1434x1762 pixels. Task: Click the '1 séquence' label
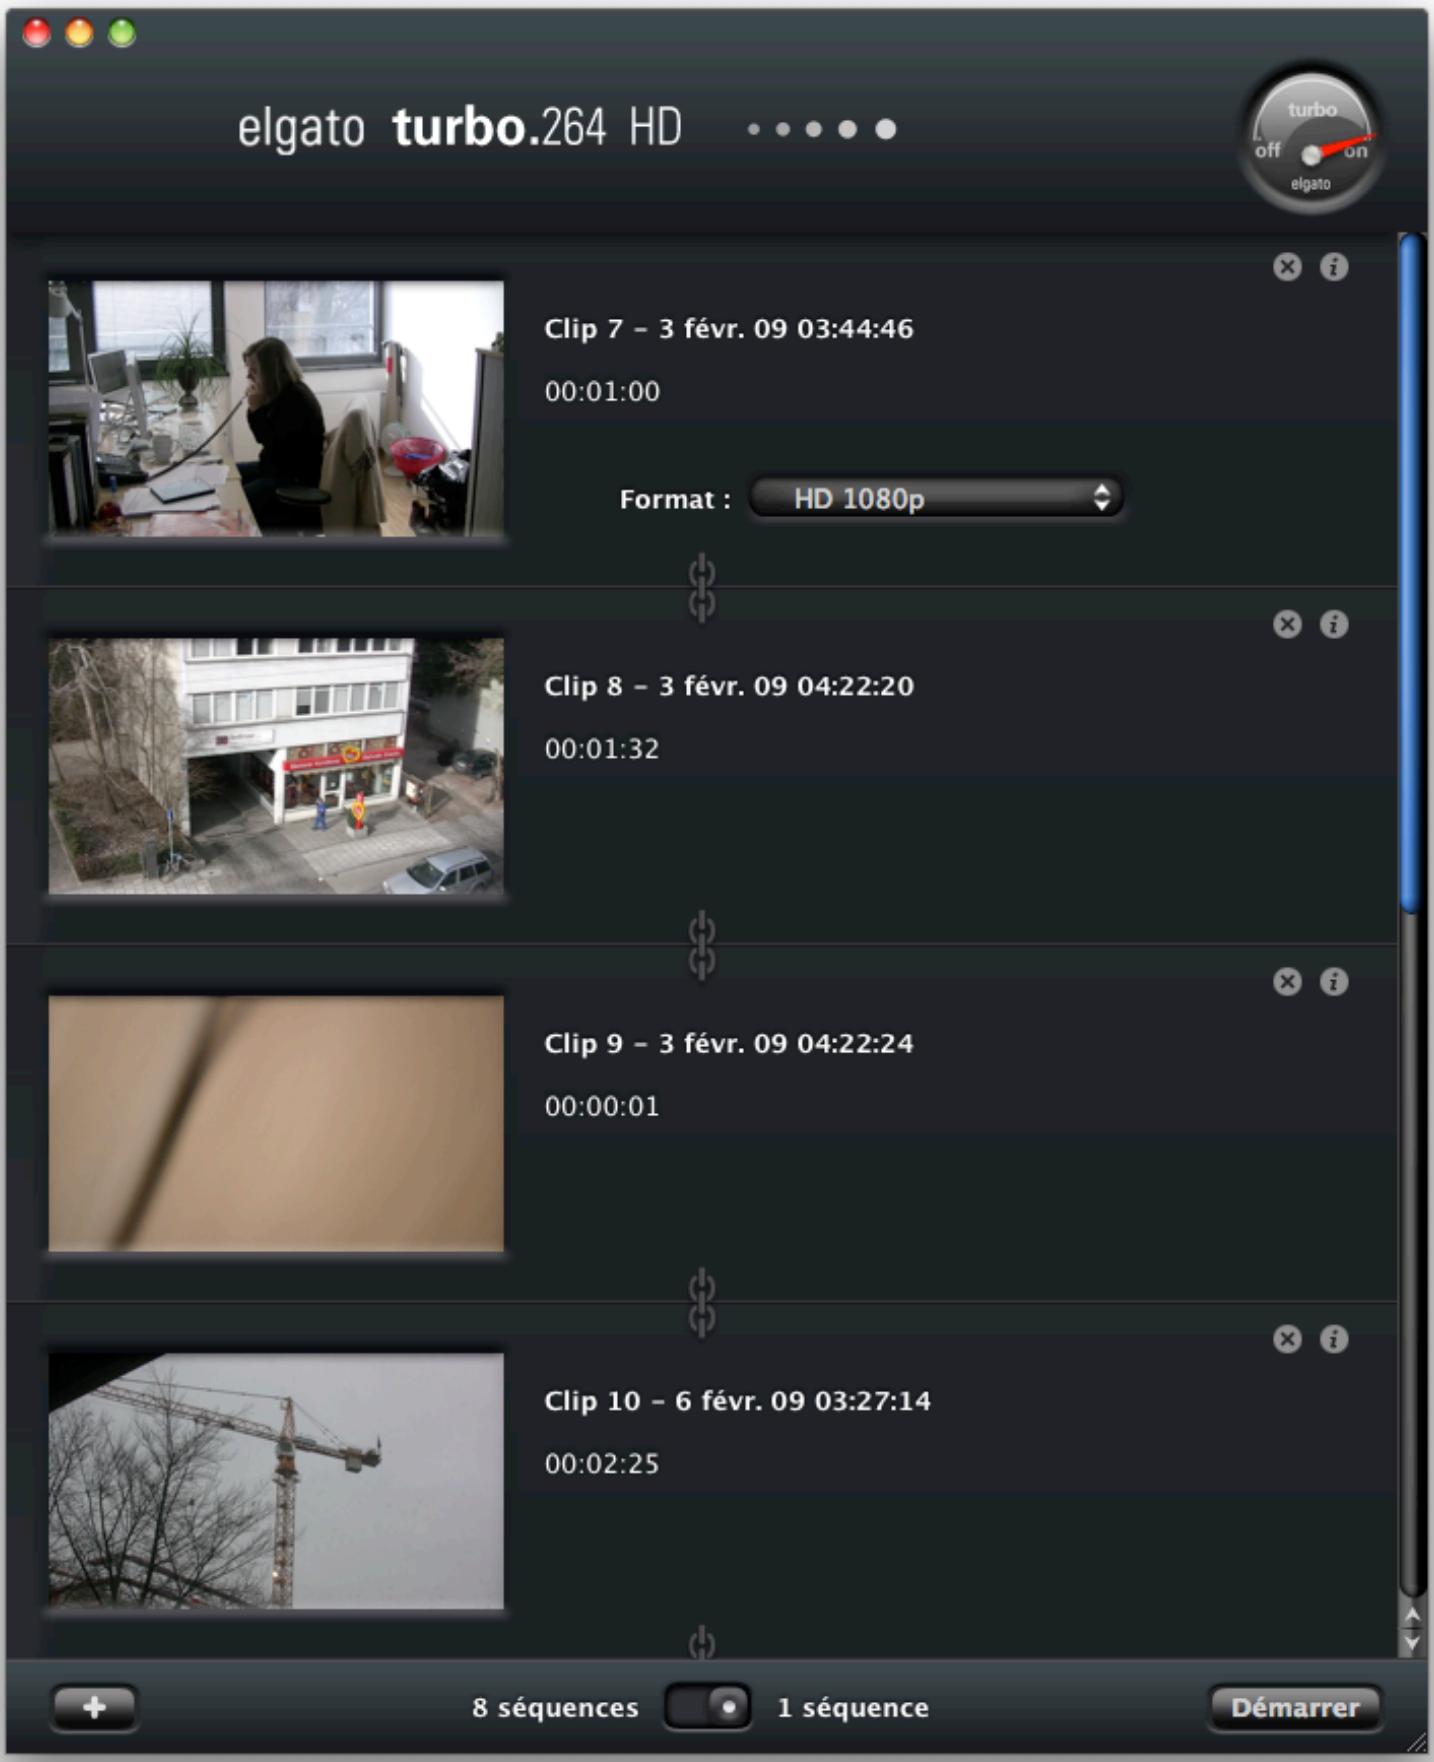(x=853, y=1708)
